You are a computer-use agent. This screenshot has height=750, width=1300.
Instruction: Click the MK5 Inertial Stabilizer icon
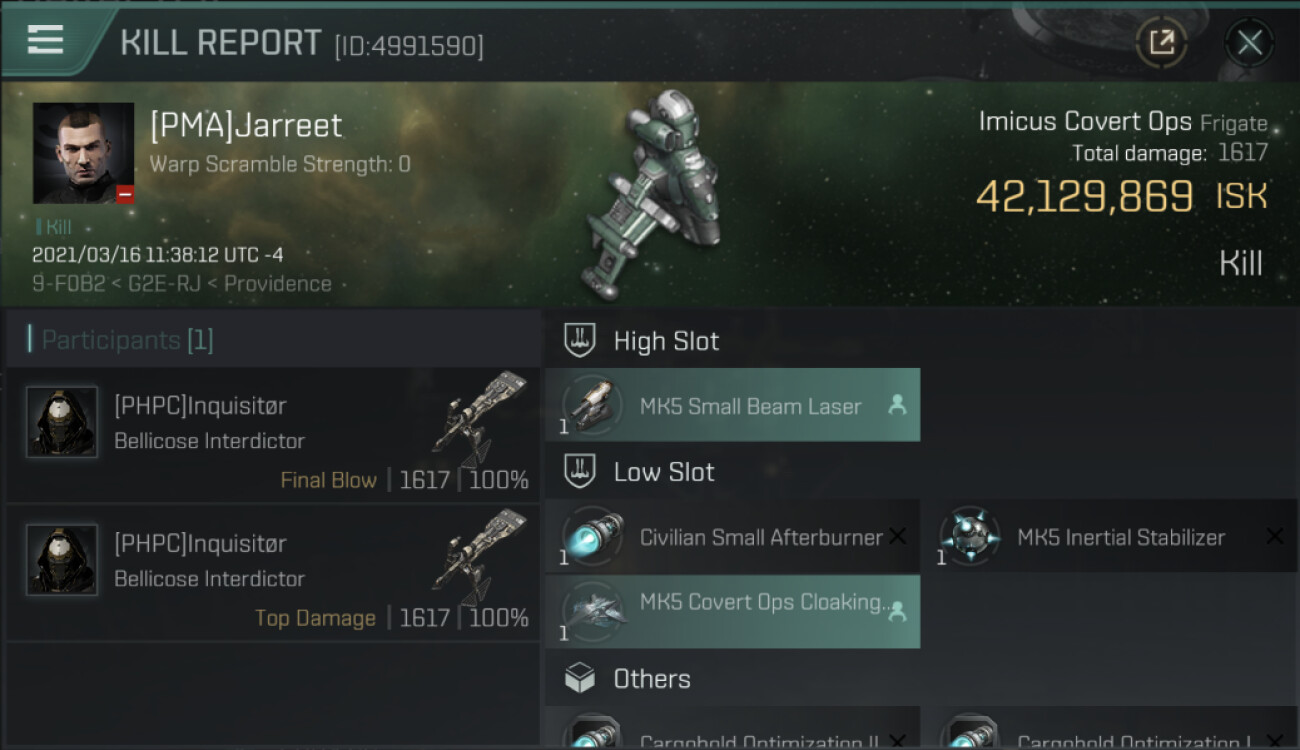969,537
